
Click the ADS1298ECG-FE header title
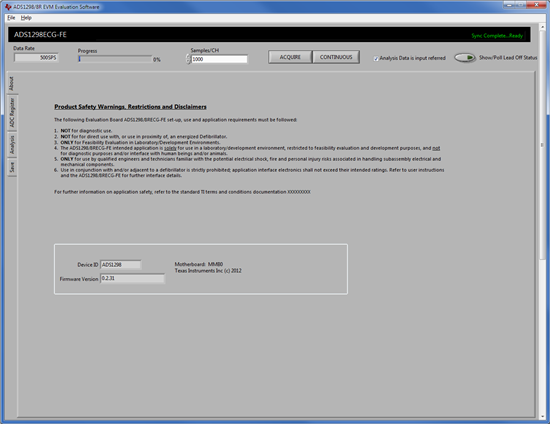tap(40, 34)
